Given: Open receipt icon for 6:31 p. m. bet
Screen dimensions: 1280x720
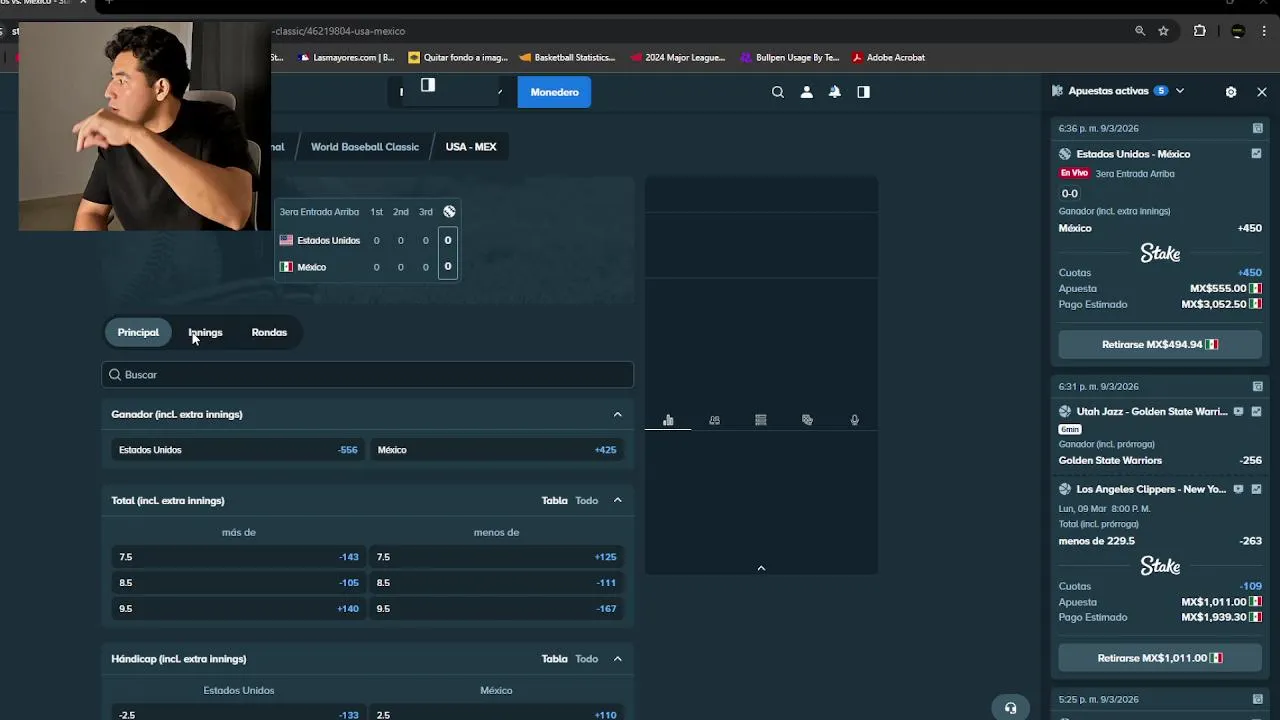Looking at the screenshot, I should pyautogui.click(x=1258, y=386).
